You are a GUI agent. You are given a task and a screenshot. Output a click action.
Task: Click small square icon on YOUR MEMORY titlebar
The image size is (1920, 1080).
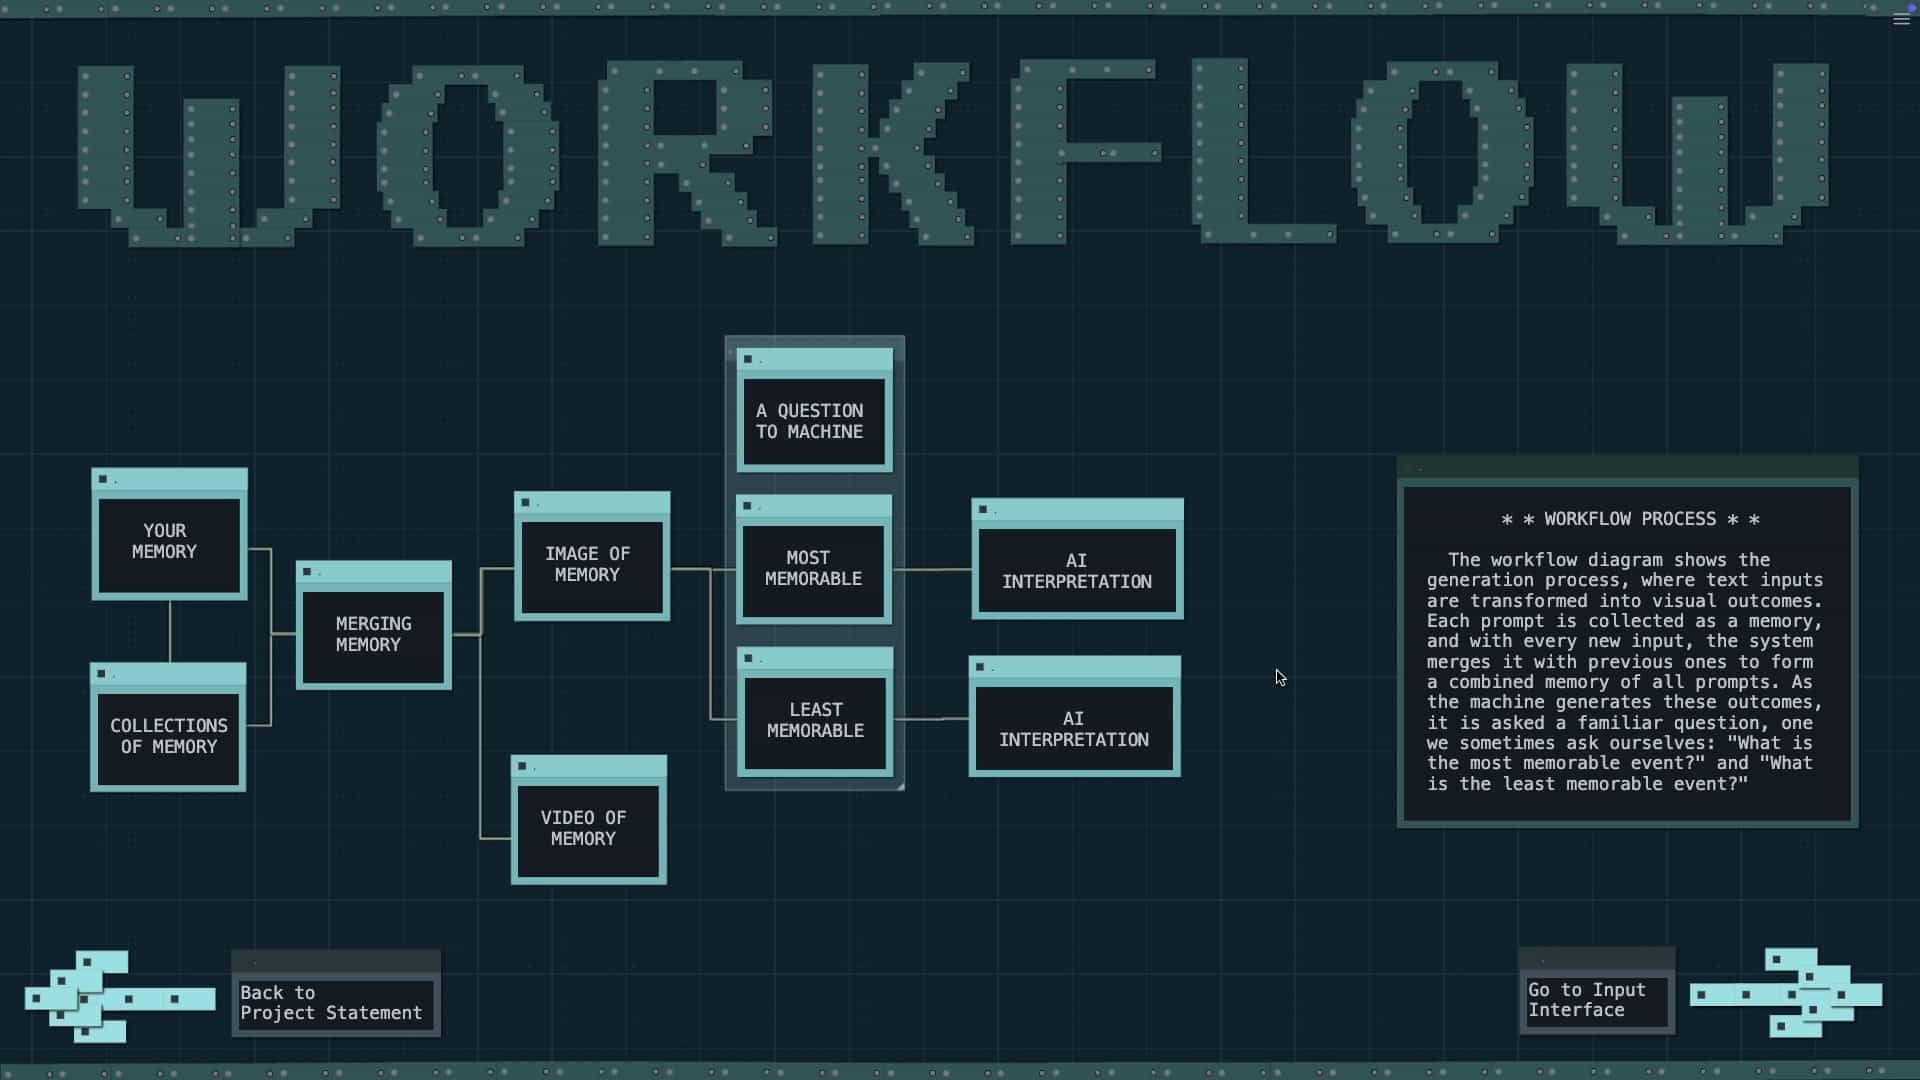(x=103, y=480)
